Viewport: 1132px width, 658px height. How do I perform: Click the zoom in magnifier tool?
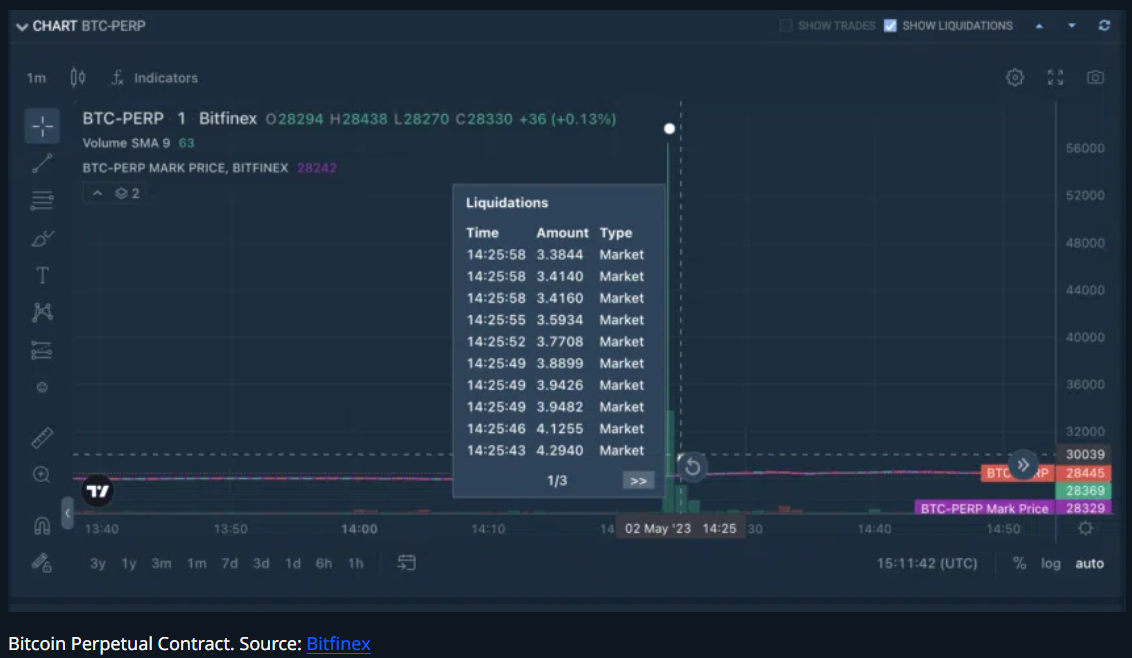click(x=42, y=475)
